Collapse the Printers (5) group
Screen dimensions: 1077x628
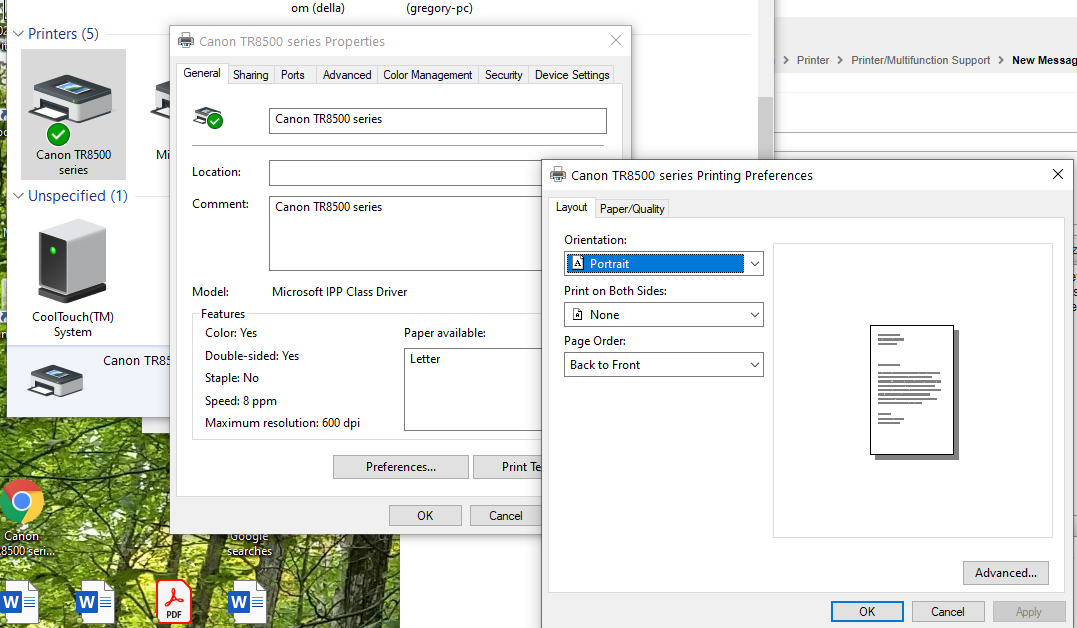18,34
